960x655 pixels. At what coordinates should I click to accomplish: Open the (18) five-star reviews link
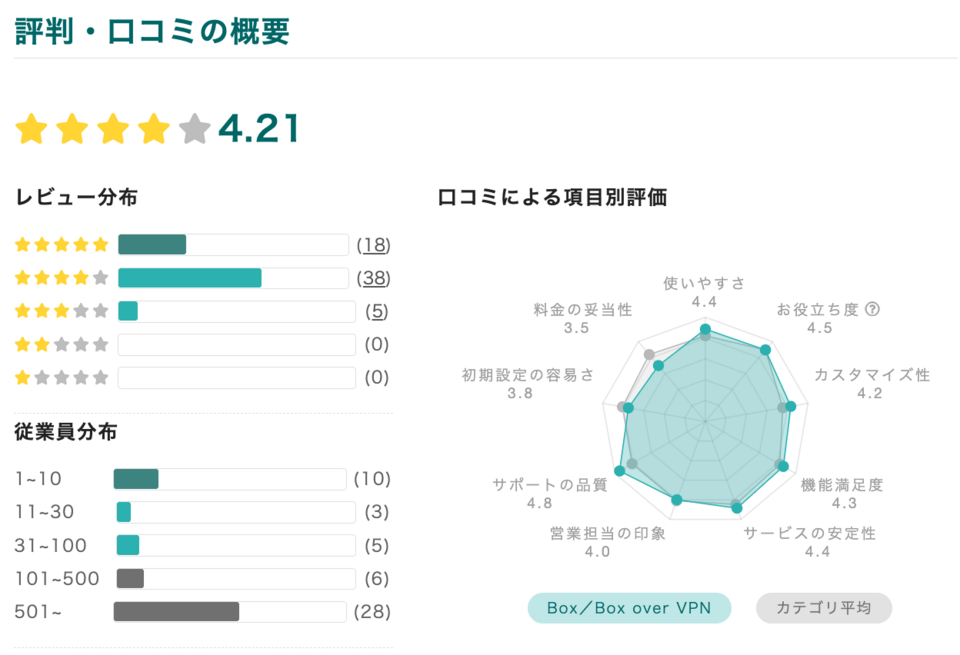373,245
